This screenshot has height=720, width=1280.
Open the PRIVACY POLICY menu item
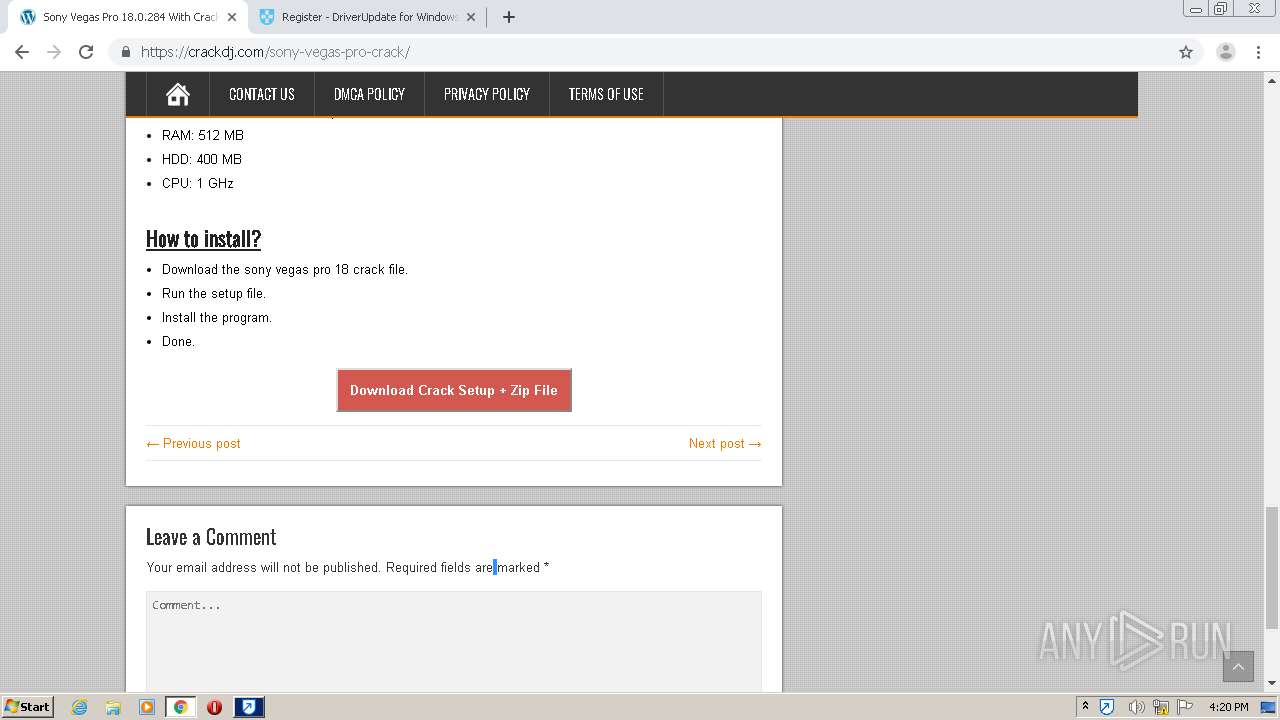point(487,94)
